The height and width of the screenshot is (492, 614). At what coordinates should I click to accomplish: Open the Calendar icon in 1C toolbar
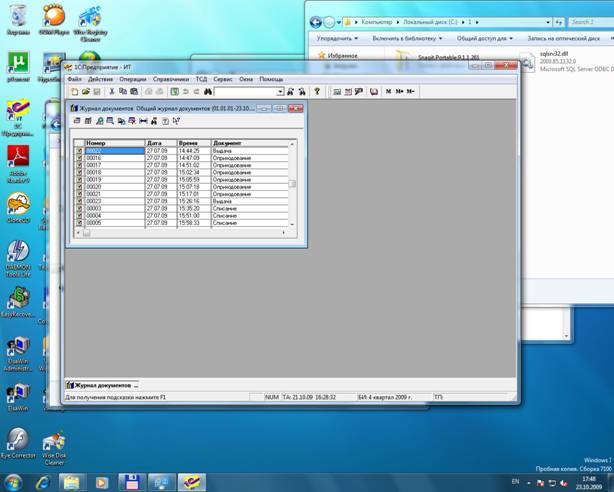348,92
